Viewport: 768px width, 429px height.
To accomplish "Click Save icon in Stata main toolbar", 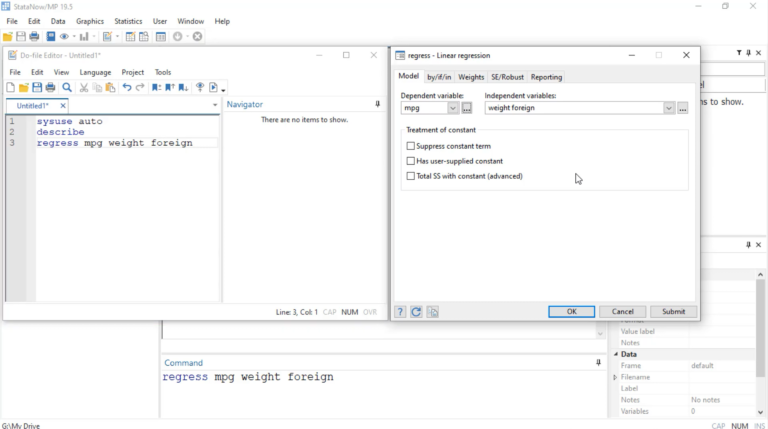I will pos(21,37).
